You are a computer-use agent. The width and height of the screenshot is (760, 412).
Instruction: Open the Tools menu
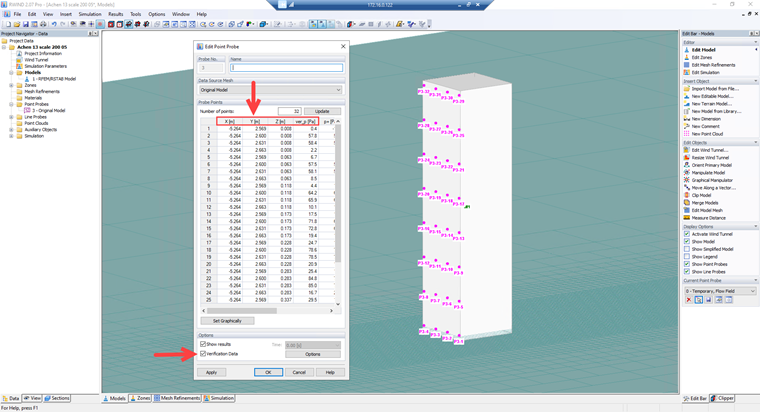[136, 14]
